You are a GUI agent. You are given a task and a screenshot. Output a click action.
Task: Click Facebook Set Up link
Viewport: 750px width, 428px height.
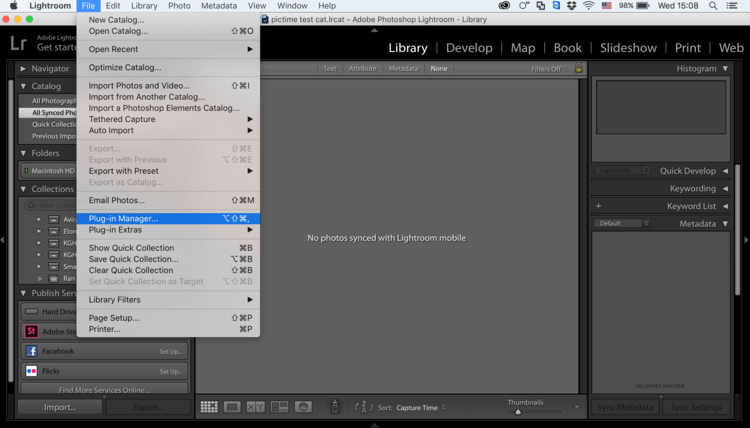171,351
